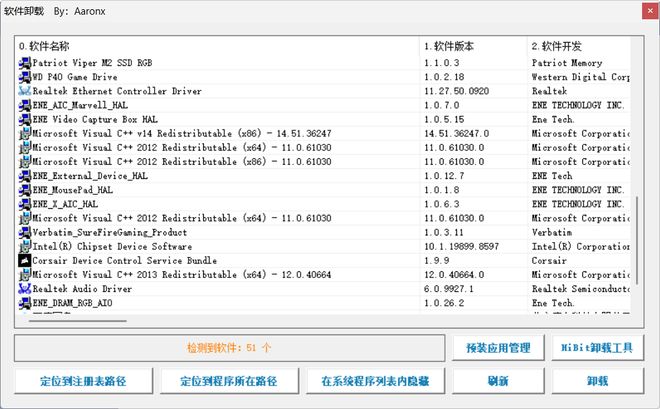Click the Intel(R) Chipset Device Software icon
The width and height of the screenshot is (660, 409).
[25, 247]
